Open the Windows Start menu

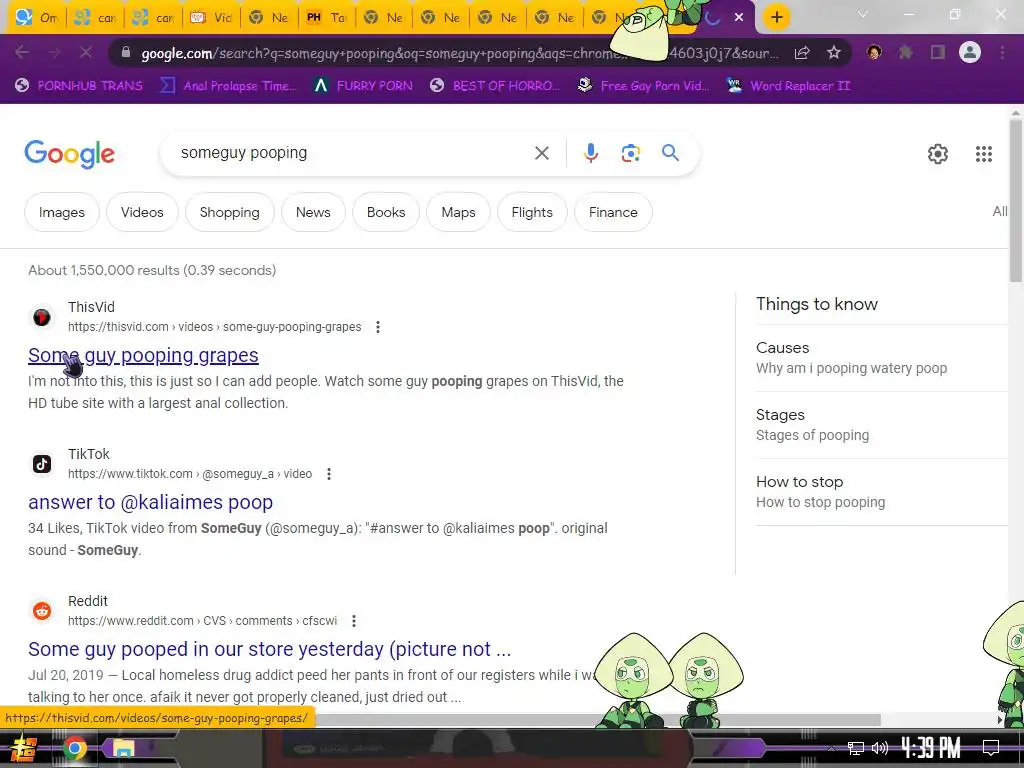tap(23, 748)
